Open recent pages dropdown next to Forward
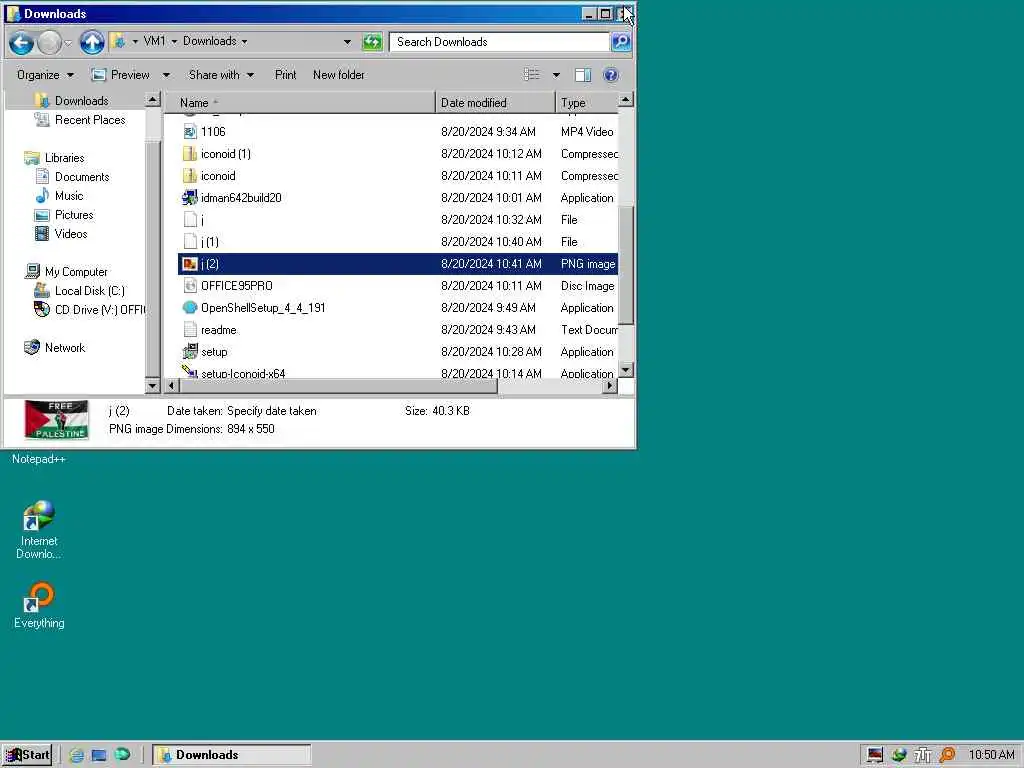Screen dimensions: 1024x768 tap(68, 43)
